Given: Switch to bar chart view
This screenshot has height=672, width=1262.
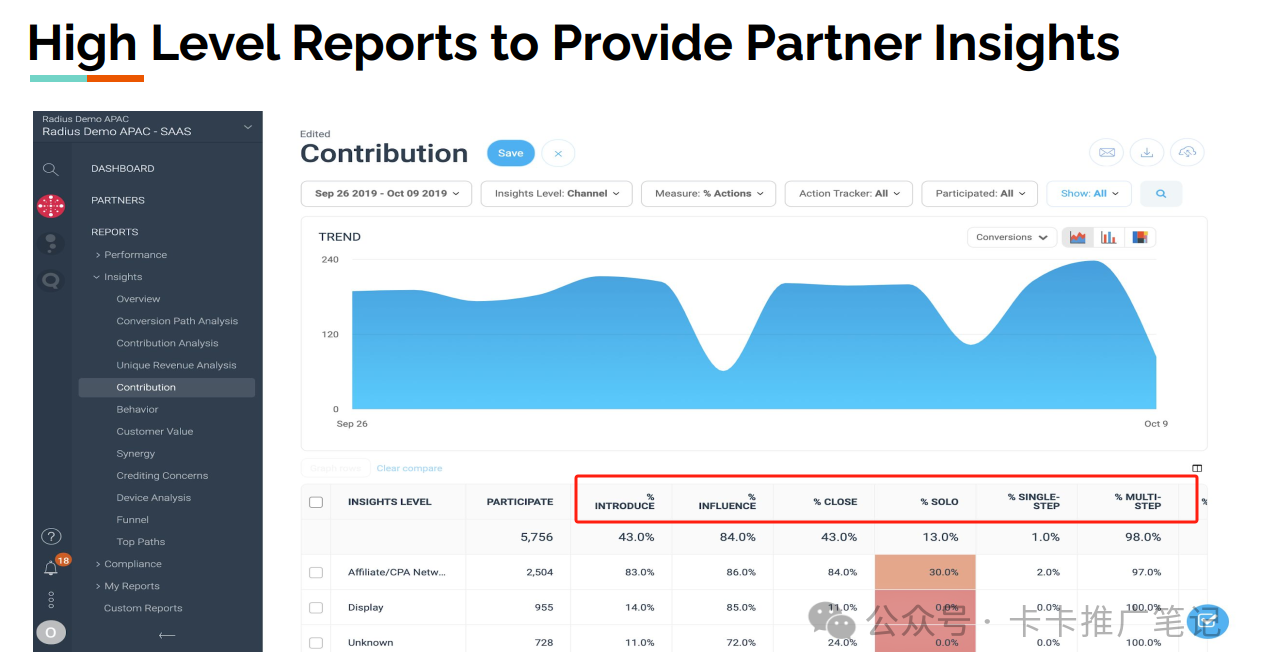Looking at the screenshot, I should pyautogui.click(x=1108, y=238).
